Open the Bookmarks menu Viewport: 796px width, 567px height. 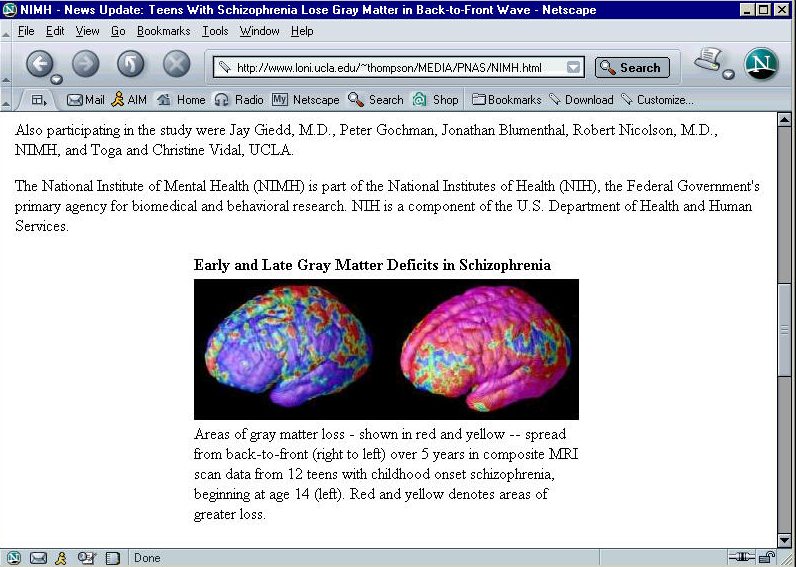click(163, 31)
